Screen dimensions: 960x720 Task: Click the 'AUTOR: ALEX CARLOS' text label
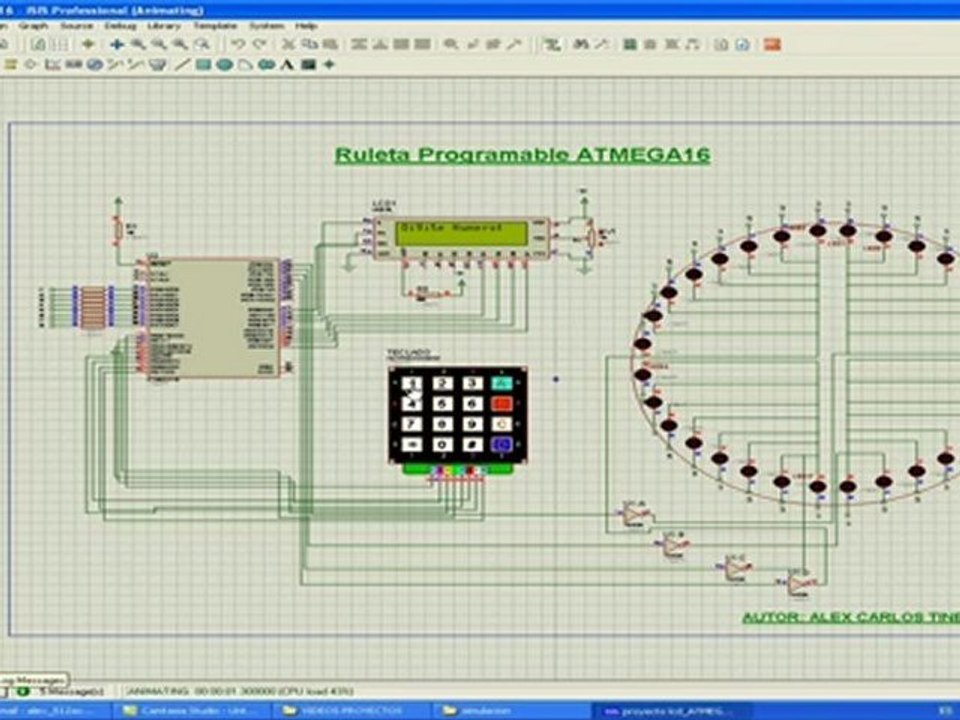point(851,617)
